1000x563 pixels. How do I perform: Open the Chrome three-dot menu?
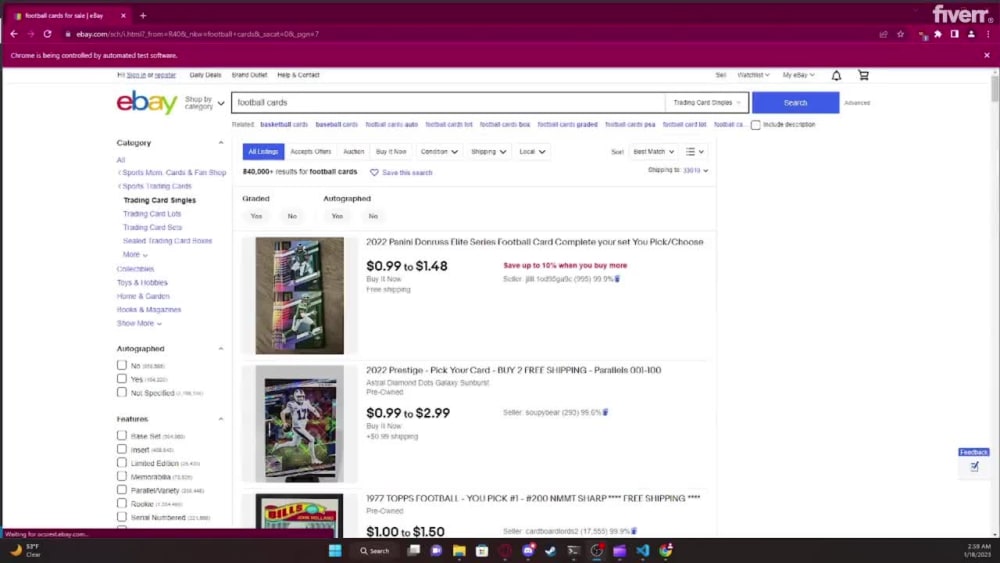click(x=988, y=34)
